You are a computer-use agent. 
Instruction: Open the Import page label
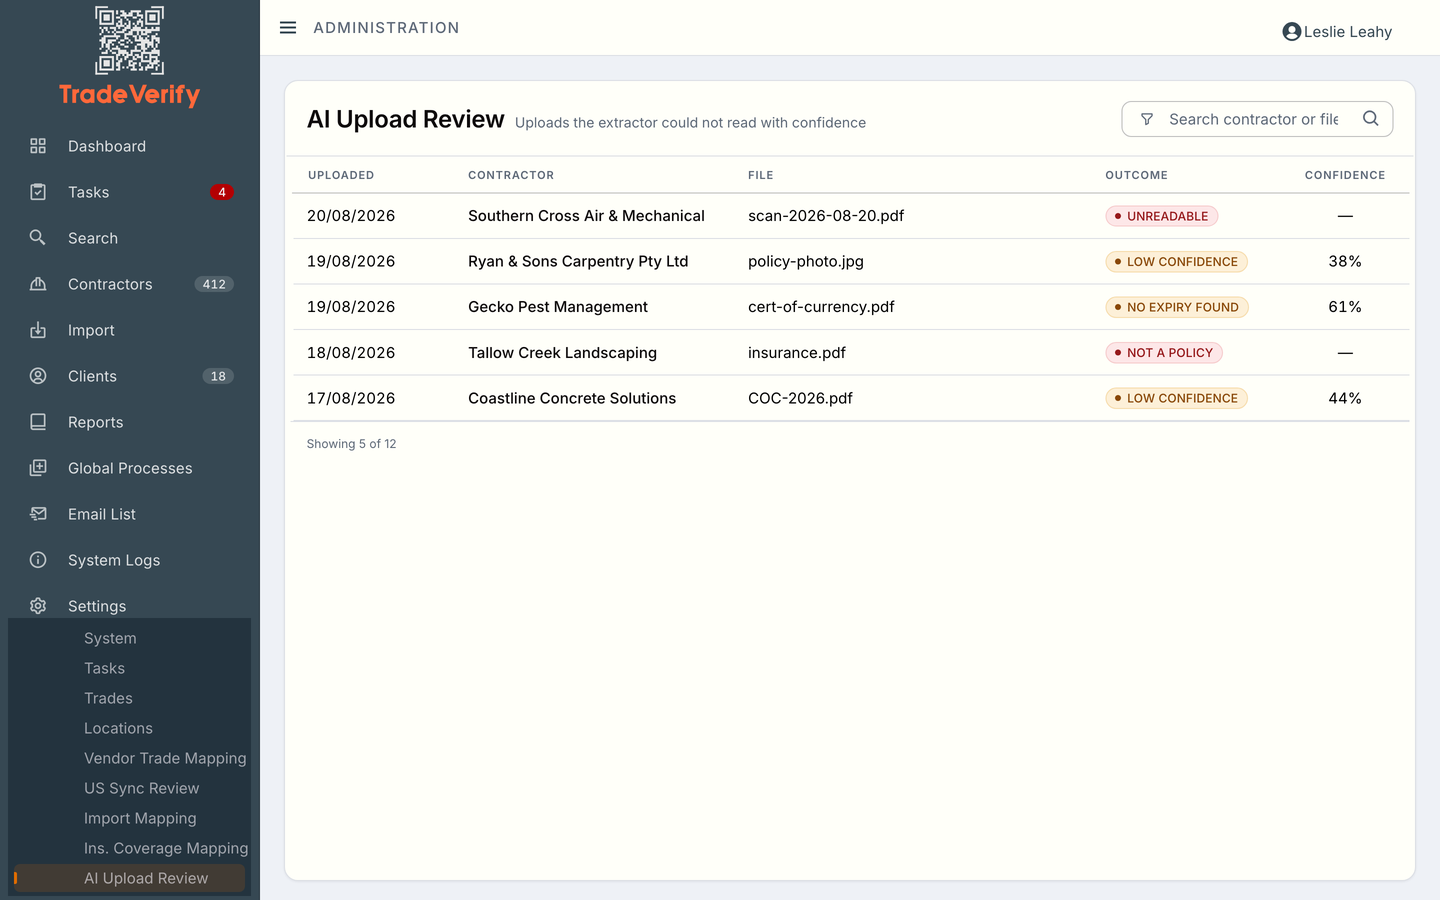[91, 330]
